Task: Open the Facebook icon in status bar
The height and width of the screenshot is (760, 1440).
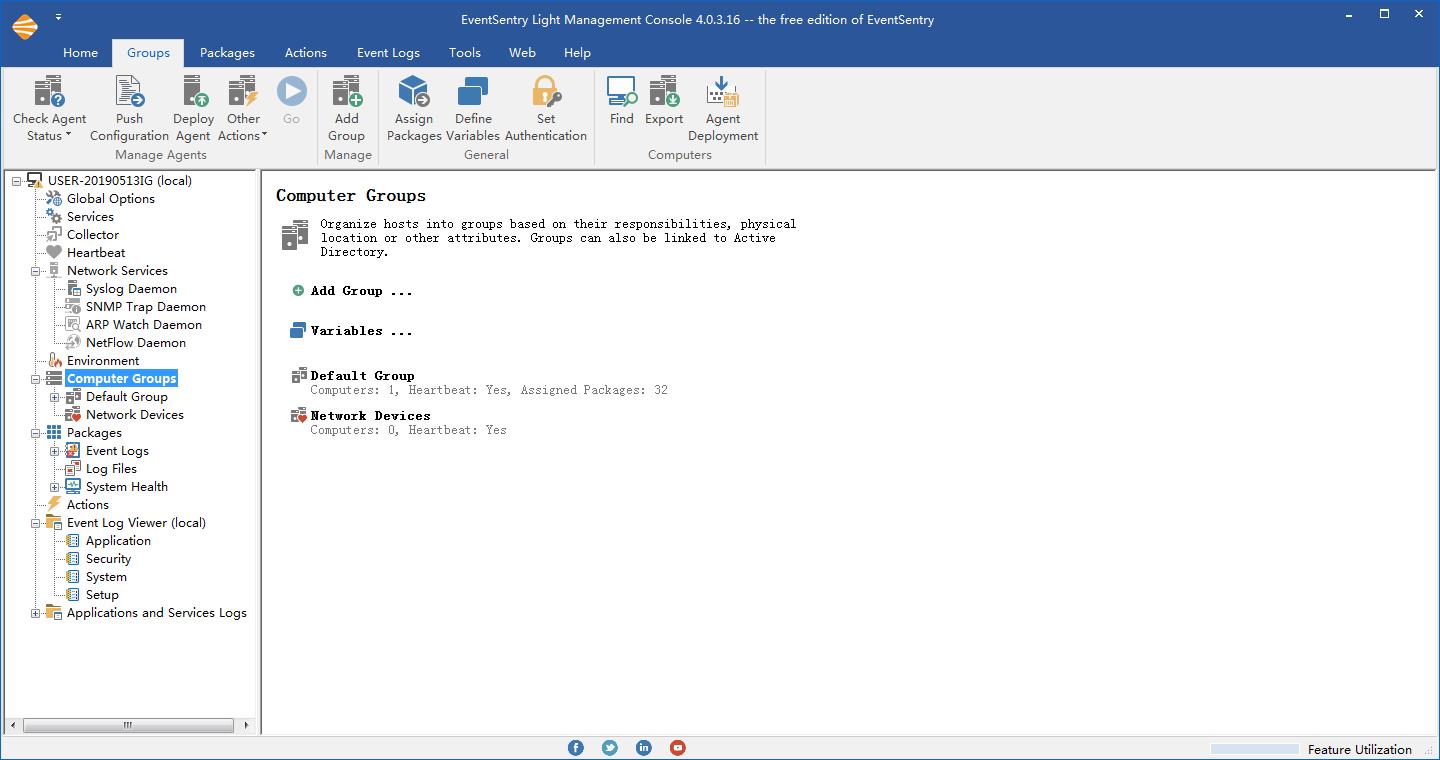Action: (576, 748)
